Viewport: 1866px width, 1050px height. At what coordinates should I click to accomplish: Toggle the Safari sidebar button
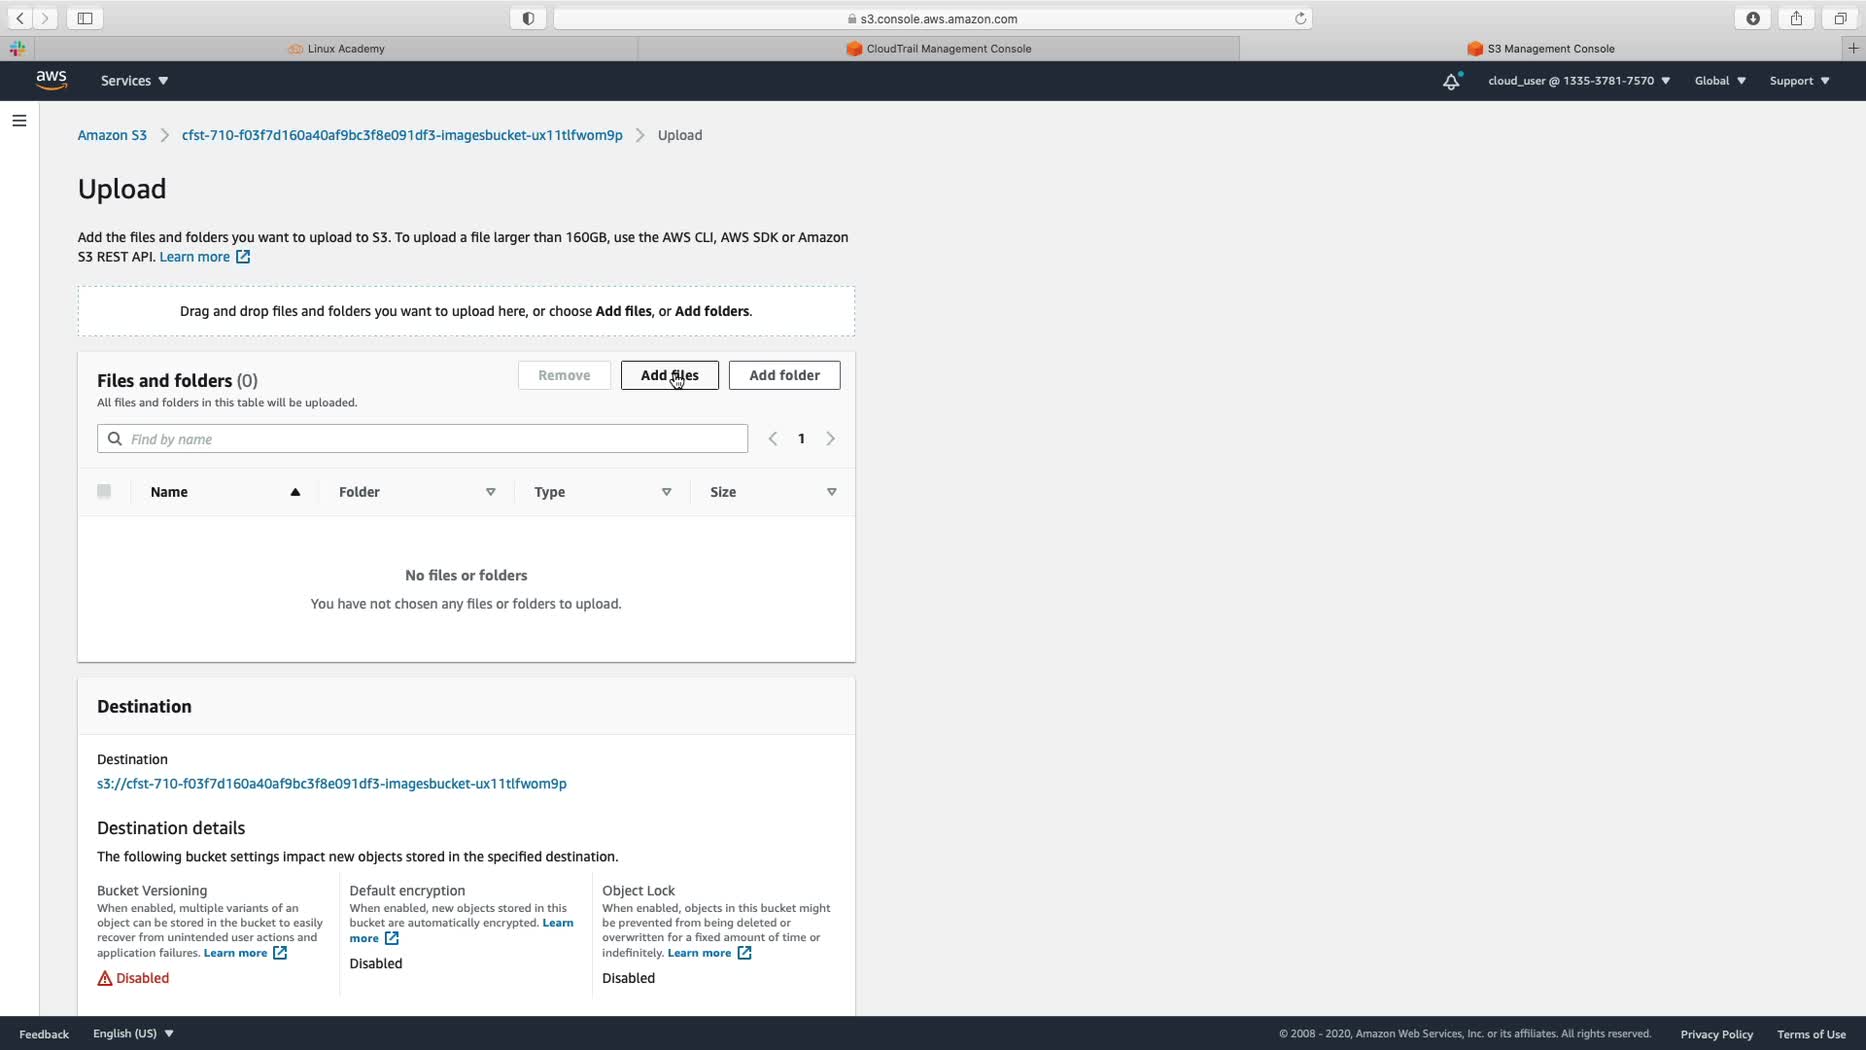coord(85,18)
